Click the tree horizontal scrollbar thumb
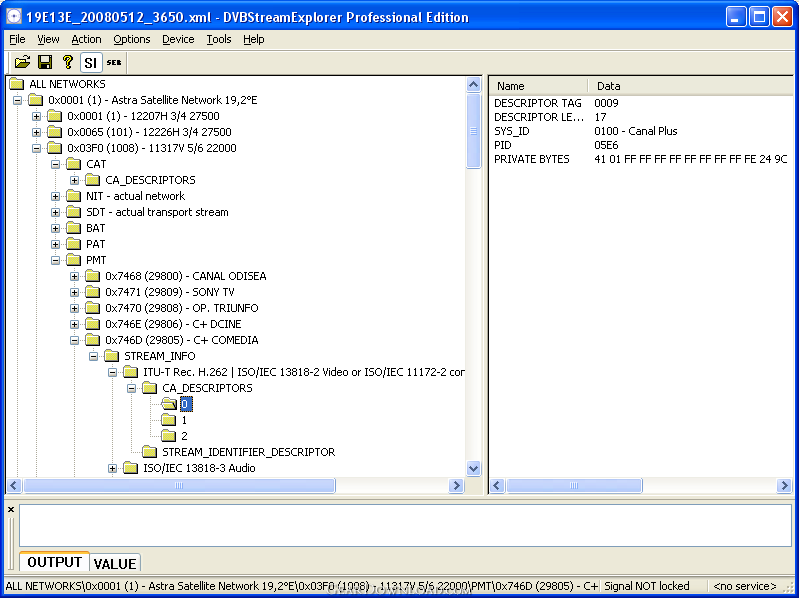This screenshot has height=598, width=799. (x=179, y=485)
